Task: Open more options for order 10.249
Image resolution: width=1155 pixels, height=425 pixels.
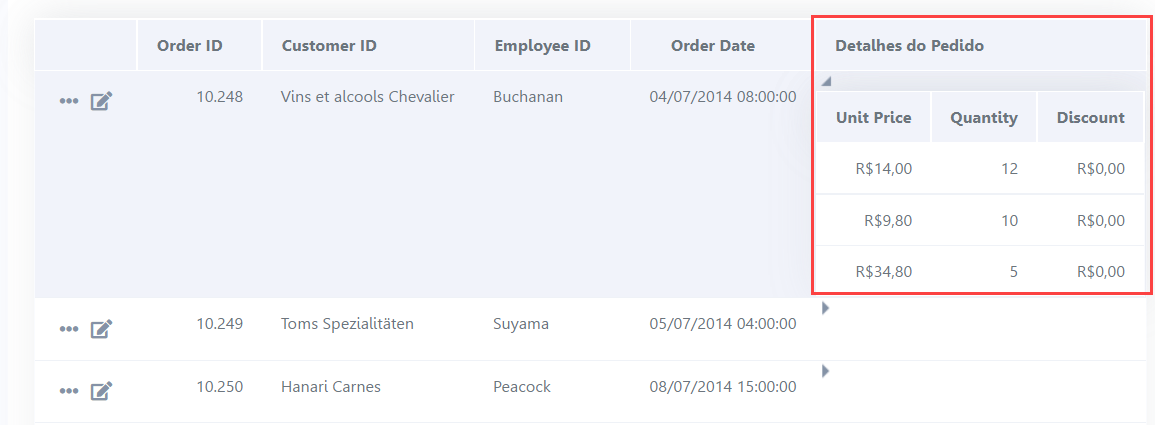Action: (x=69, y=329)
